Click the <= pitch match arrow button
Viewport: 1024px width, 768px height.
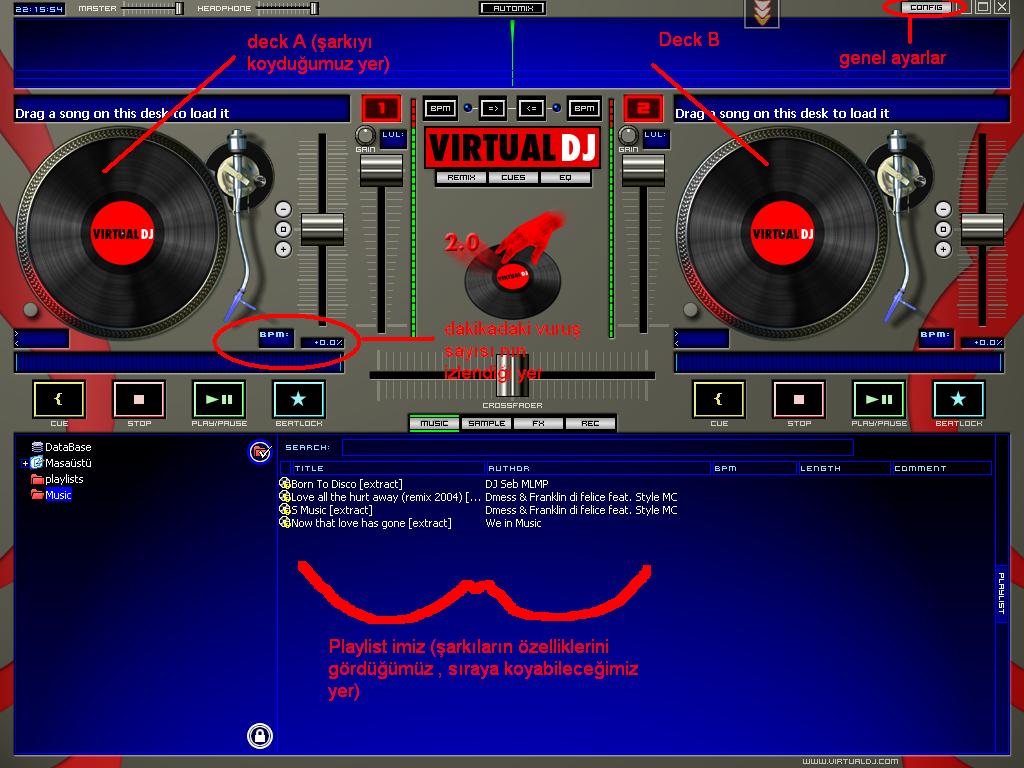(x=532, y=108)
